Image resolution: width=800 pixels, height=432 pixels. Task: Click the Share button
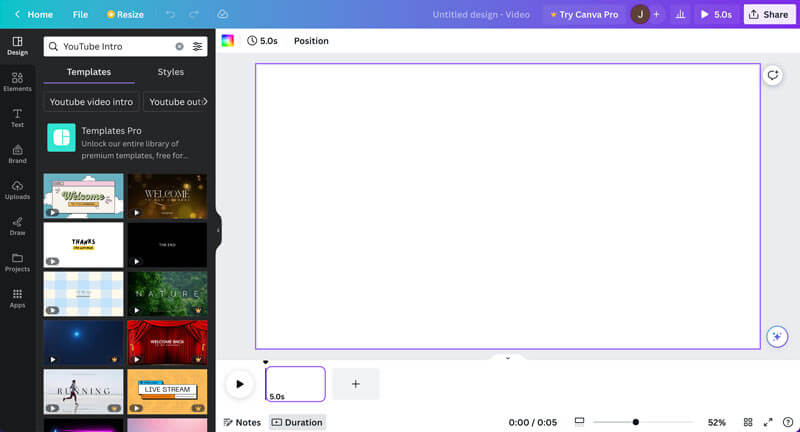tap(769, 14)
